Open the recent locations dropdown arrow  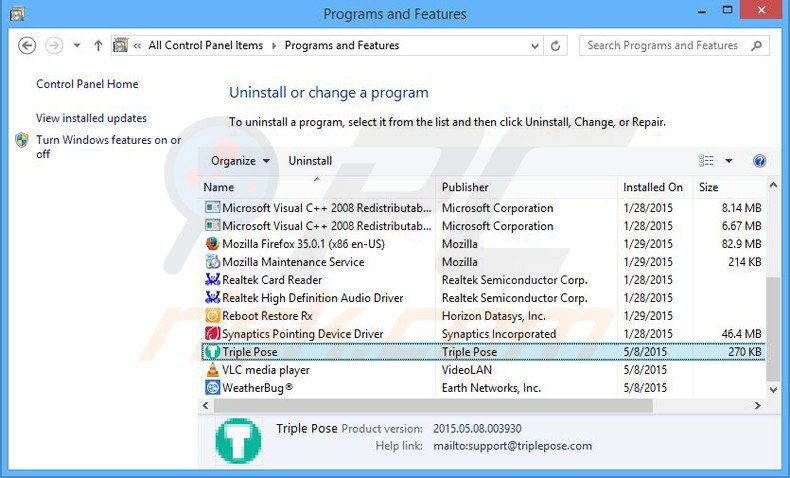pos(77,46)
